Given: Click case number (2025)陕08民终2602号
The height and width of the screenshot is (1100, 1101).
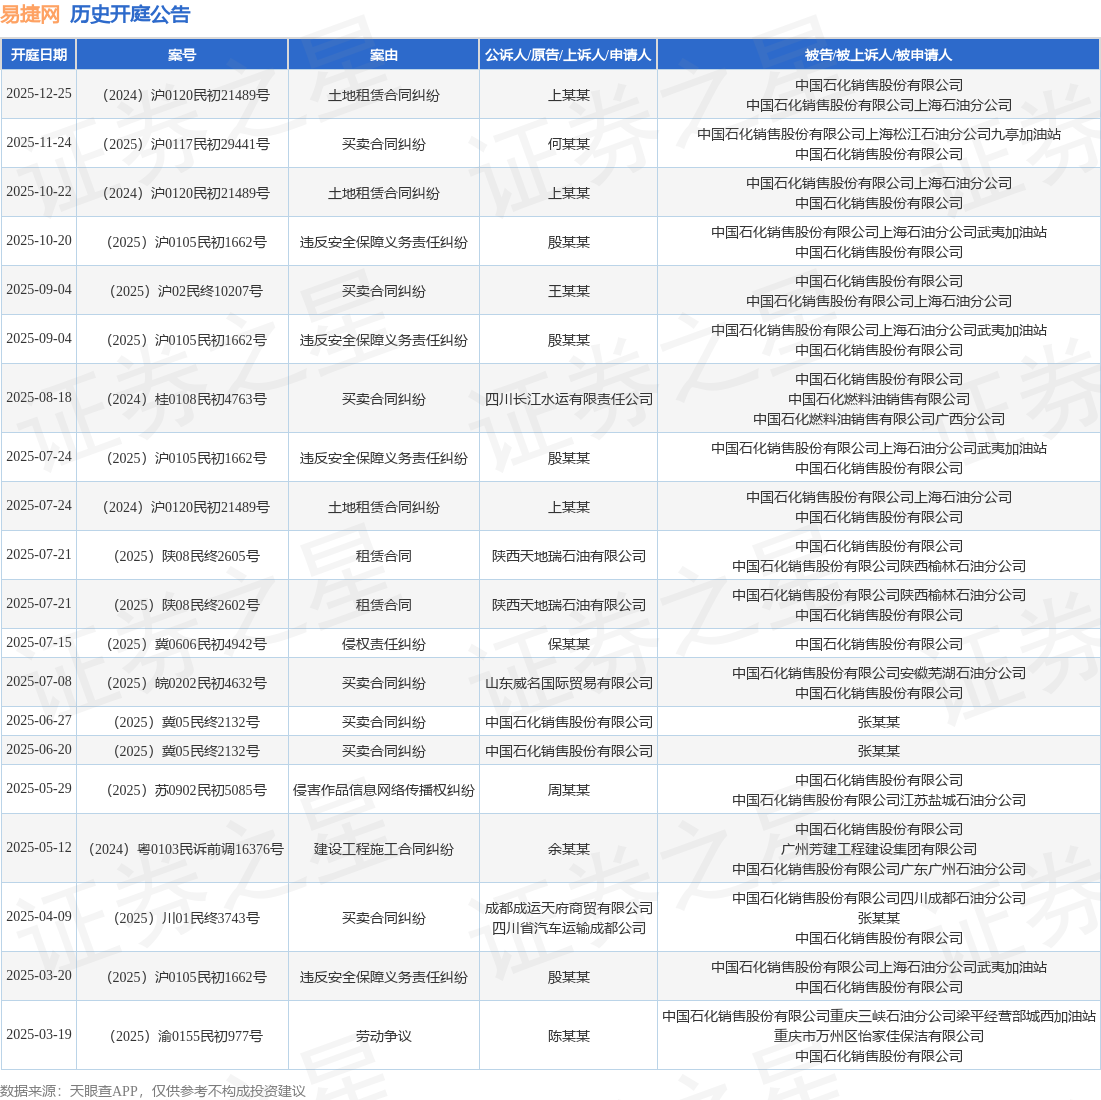Looking at the screenshot, I should coord(185,606).
